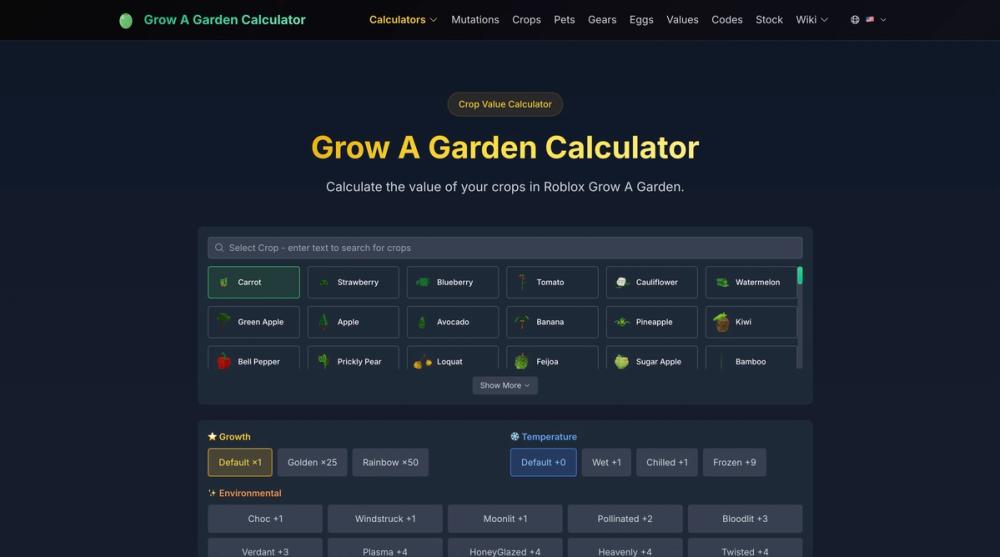Toggle the Heavenly +4 mutation
The image size is (1000, 557).
coord(625,548)
